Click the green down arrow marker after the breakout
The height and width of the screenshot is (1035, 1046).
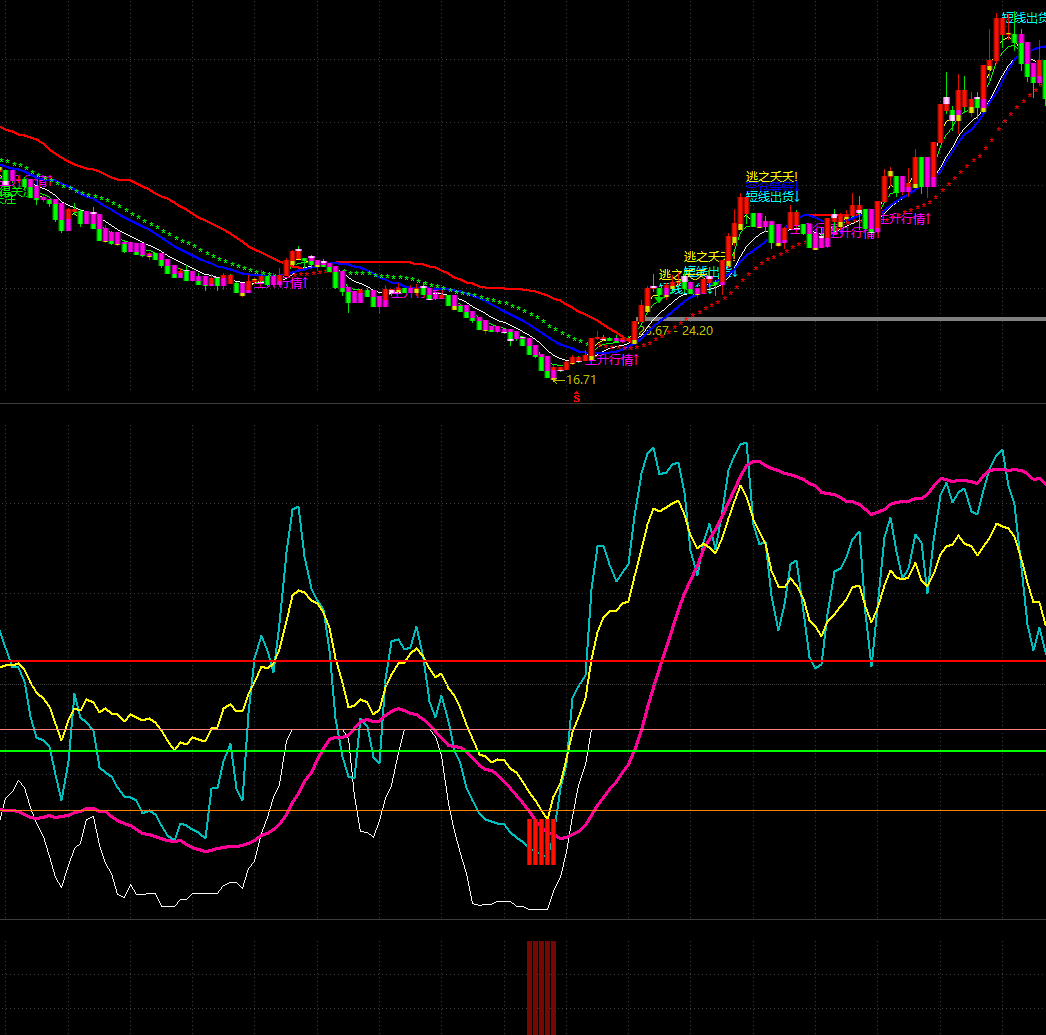click(x=658, y=298)
